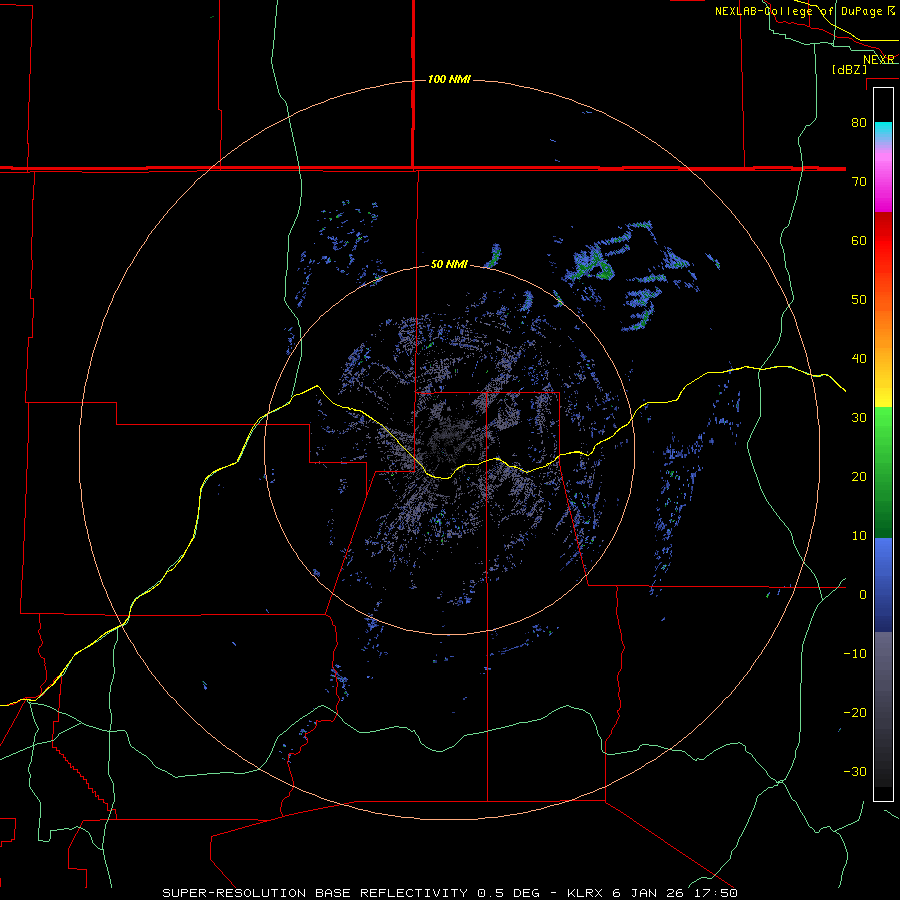Click the -10 dBZ scale label
This screenshot has height=900, width=900.
click(x=855, y=654)
